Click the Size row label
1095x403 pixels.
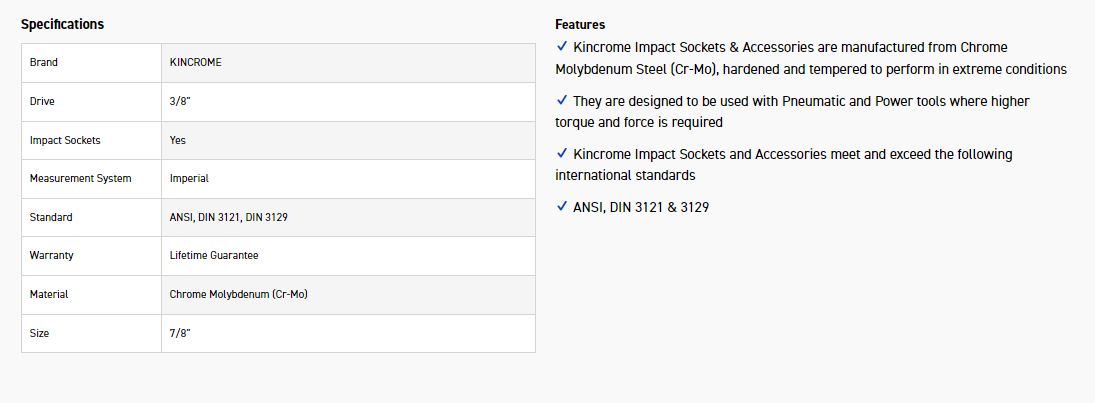click(40, 333)
